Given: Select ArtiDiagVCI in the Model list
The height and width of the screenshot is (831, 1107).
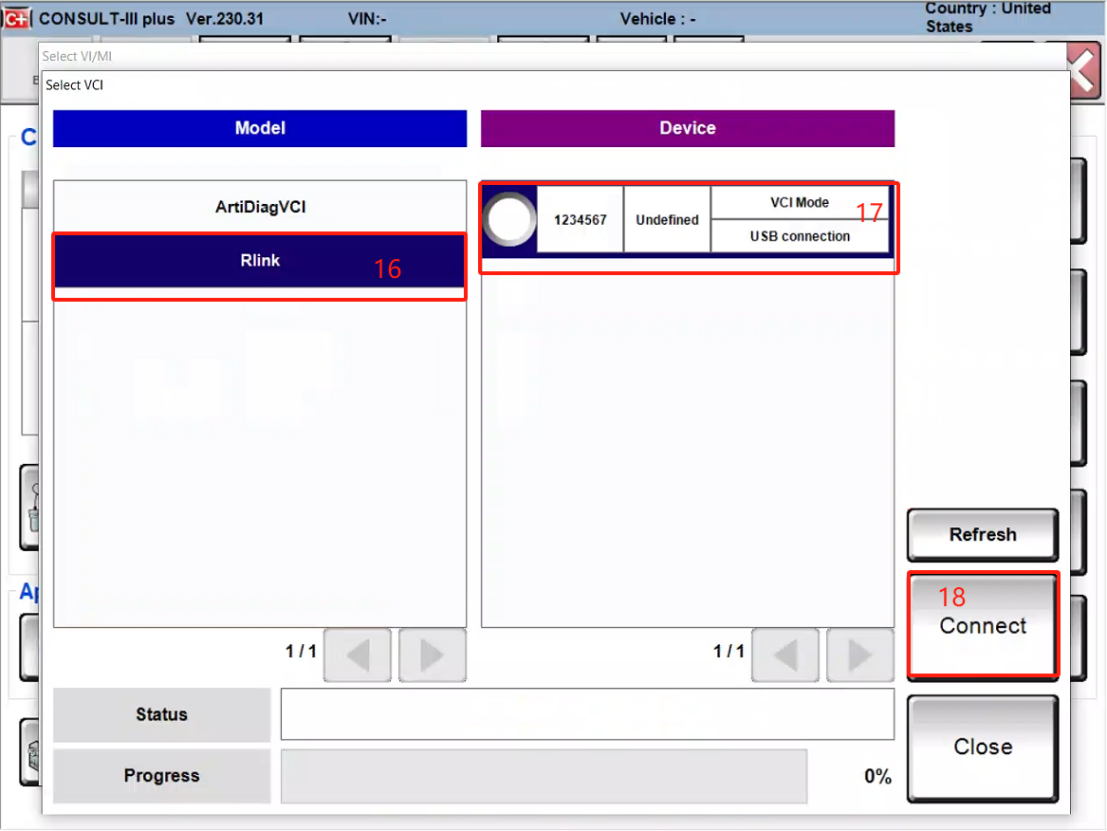Looking at the screenshot, I should click(260, 207).
